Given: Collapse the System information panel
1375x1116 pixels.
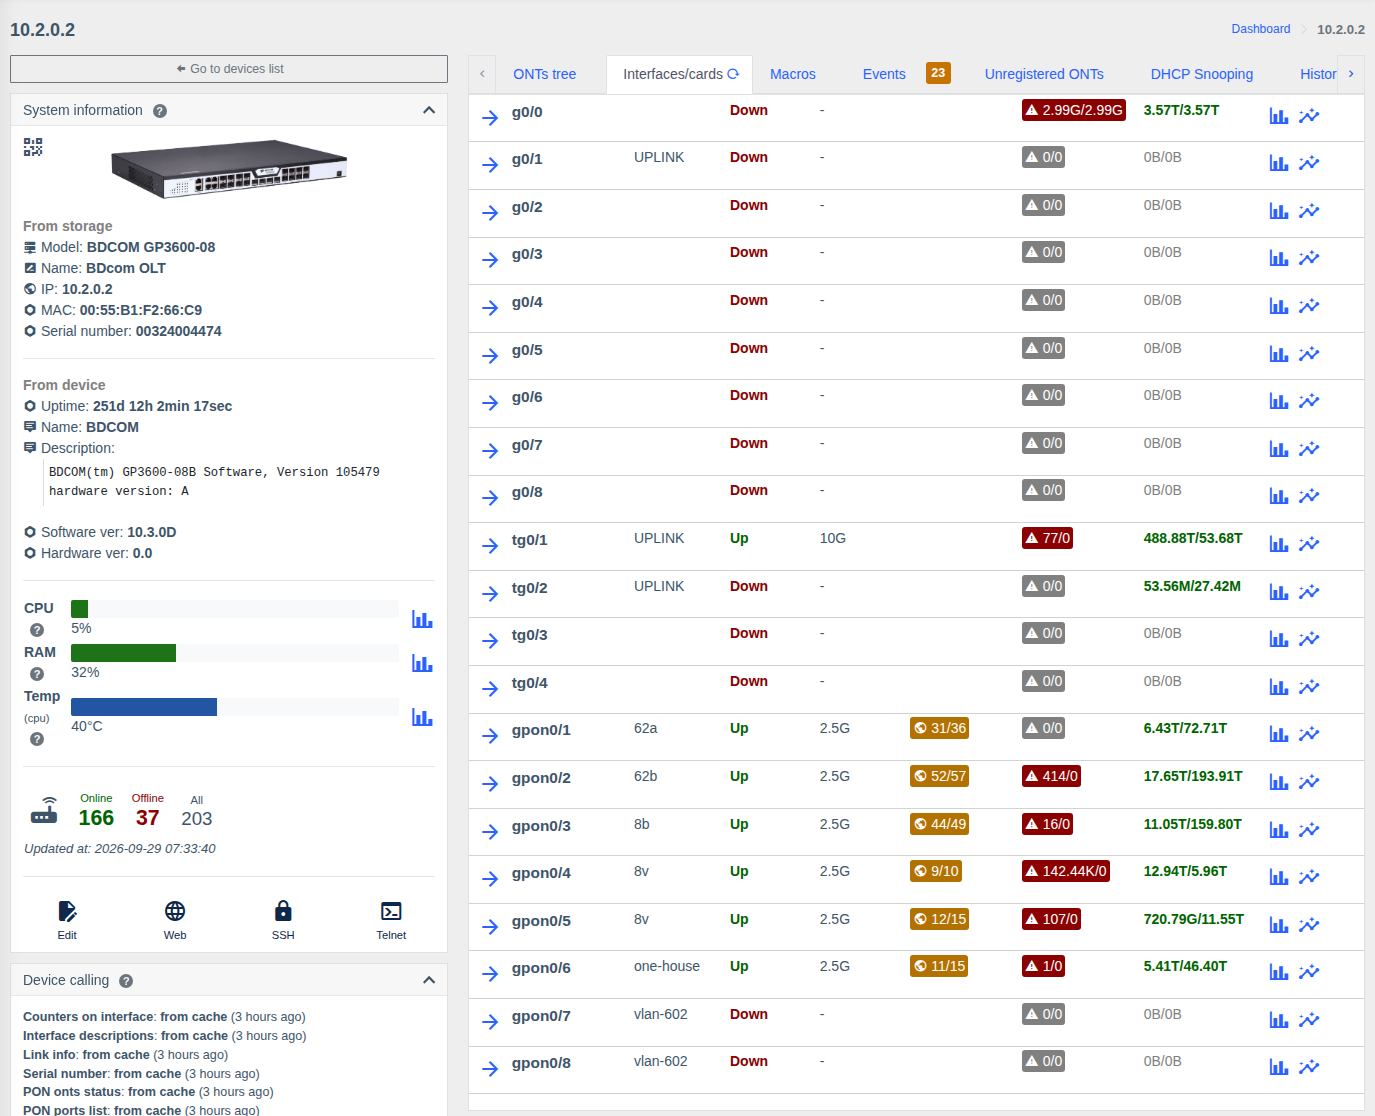Looking at the screenshot, I should (x=429, y=110).
